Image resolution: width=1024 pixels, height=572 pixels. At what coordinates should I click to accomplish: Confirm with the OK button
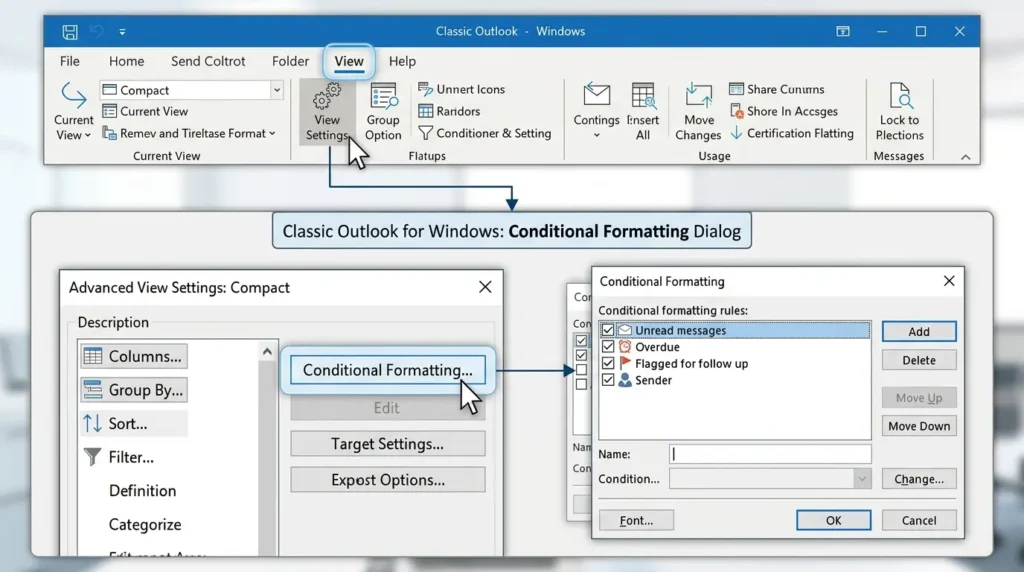tap(833, 520)
